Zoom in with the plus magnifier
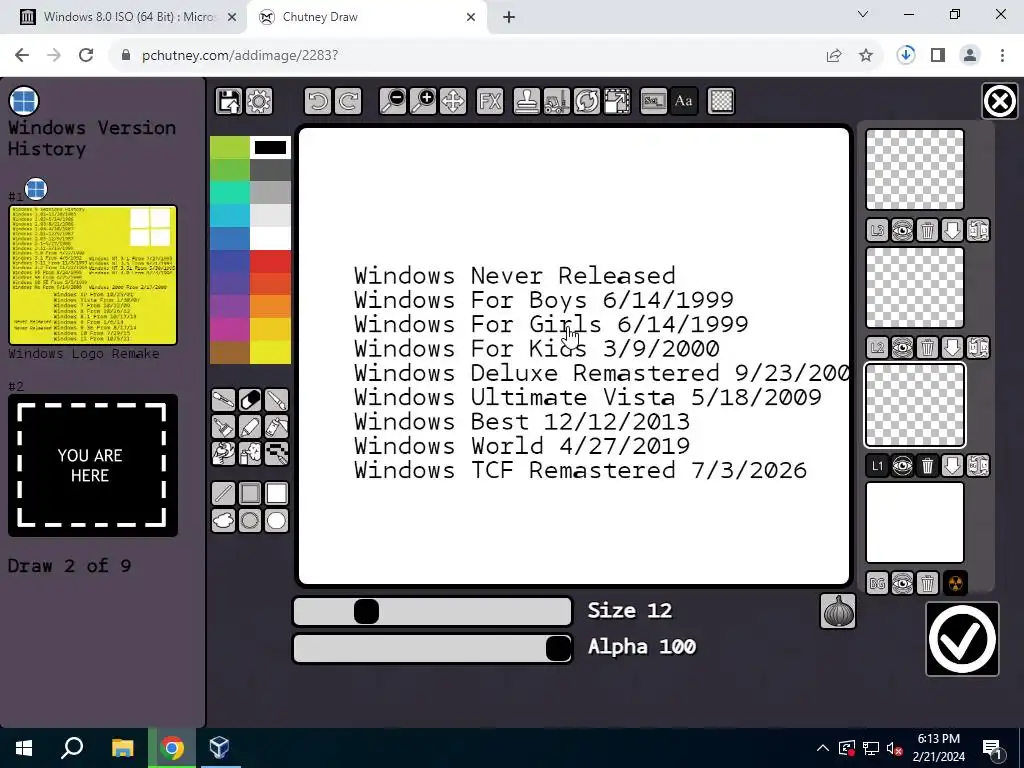 pos(423,101)
